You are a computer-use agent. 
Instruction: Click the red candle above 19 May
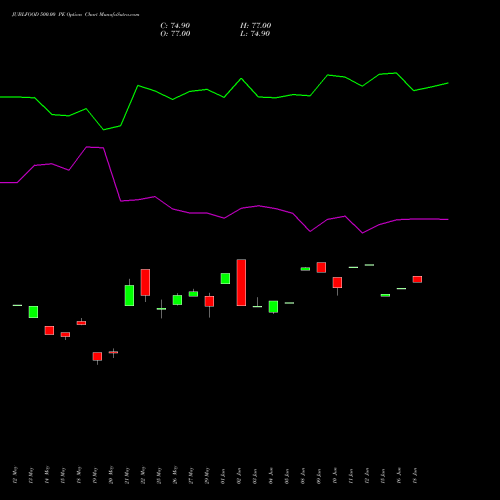[97, 356]
